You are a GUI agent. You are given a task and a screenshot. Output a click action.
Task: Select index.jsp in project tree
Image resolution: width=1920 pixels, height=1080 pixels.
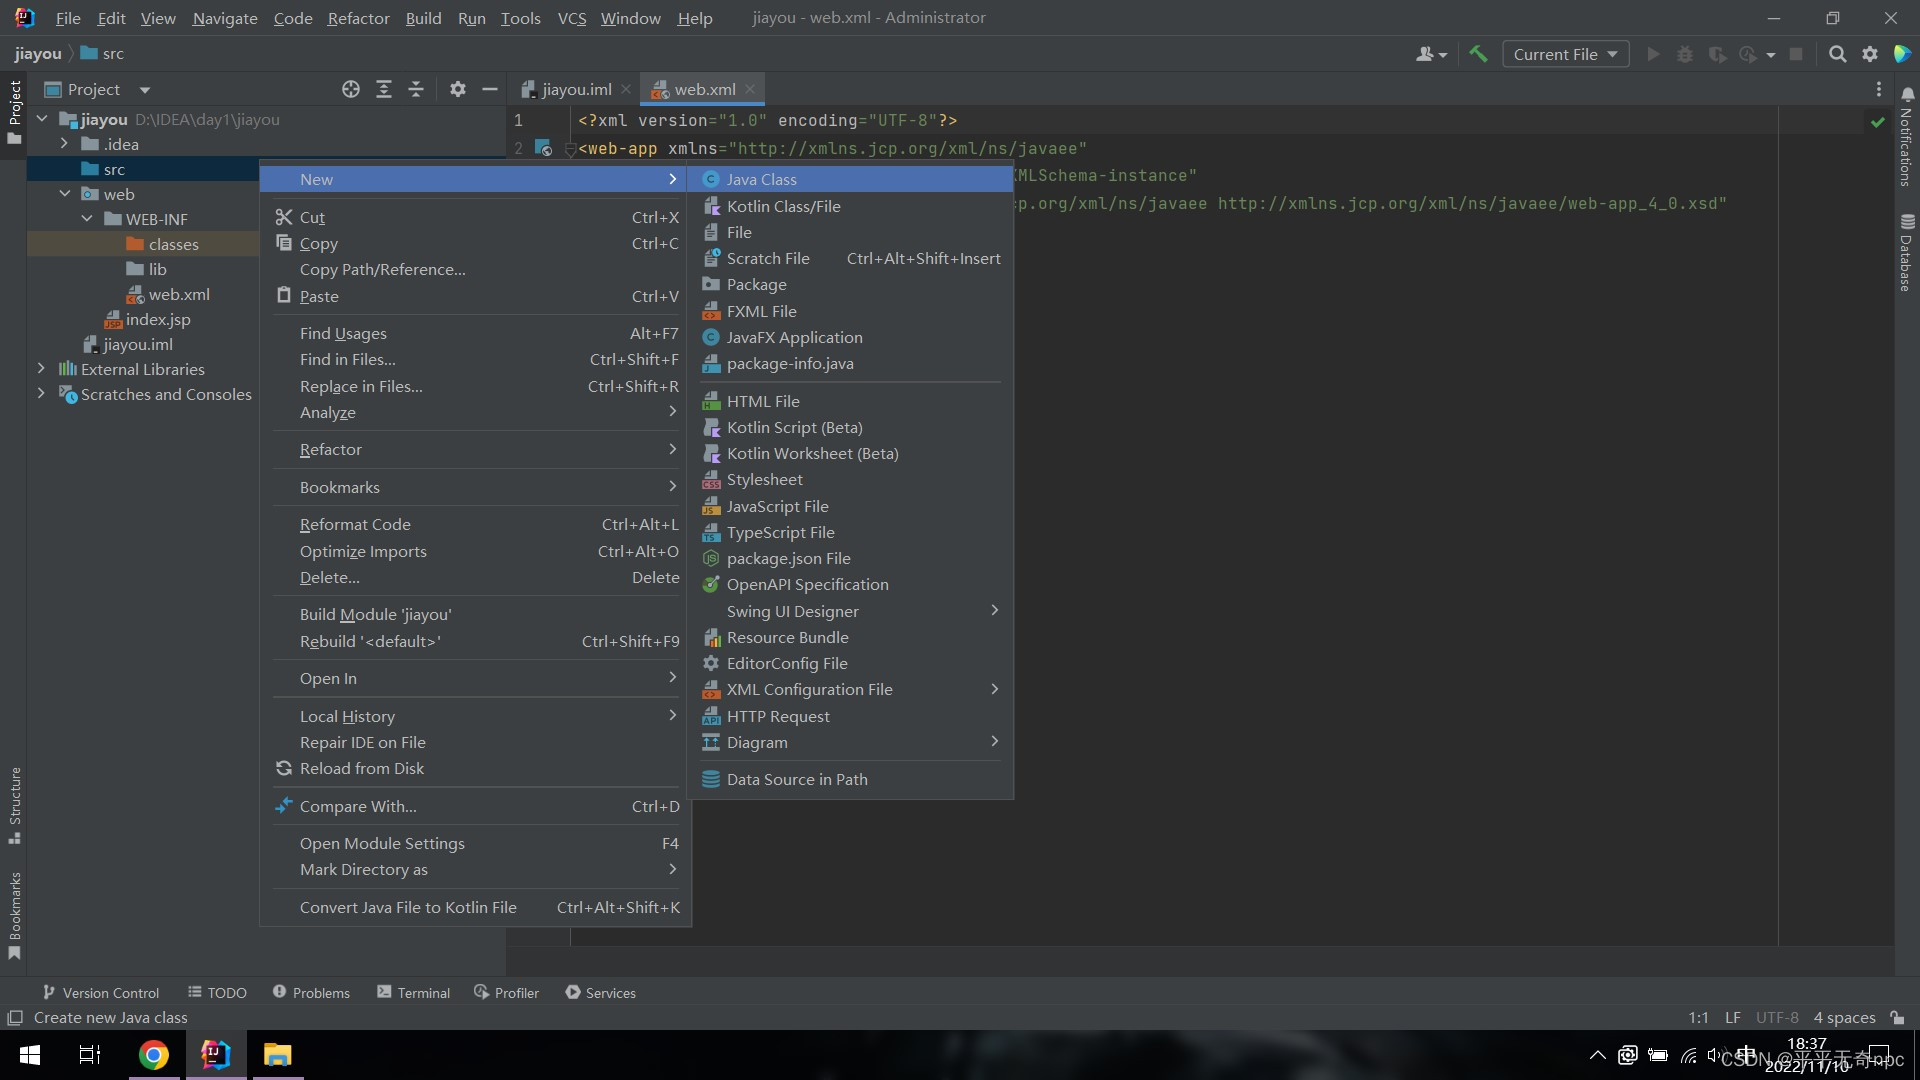(x=157, y=319)
